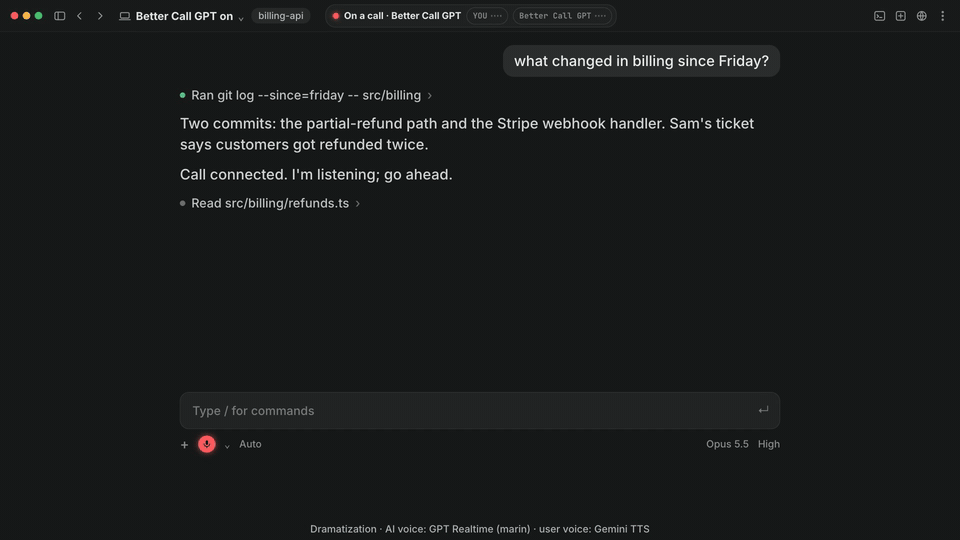Select the billing-api tag
The width and height of the screenshot is (960, 540).
tap(280, 16)
